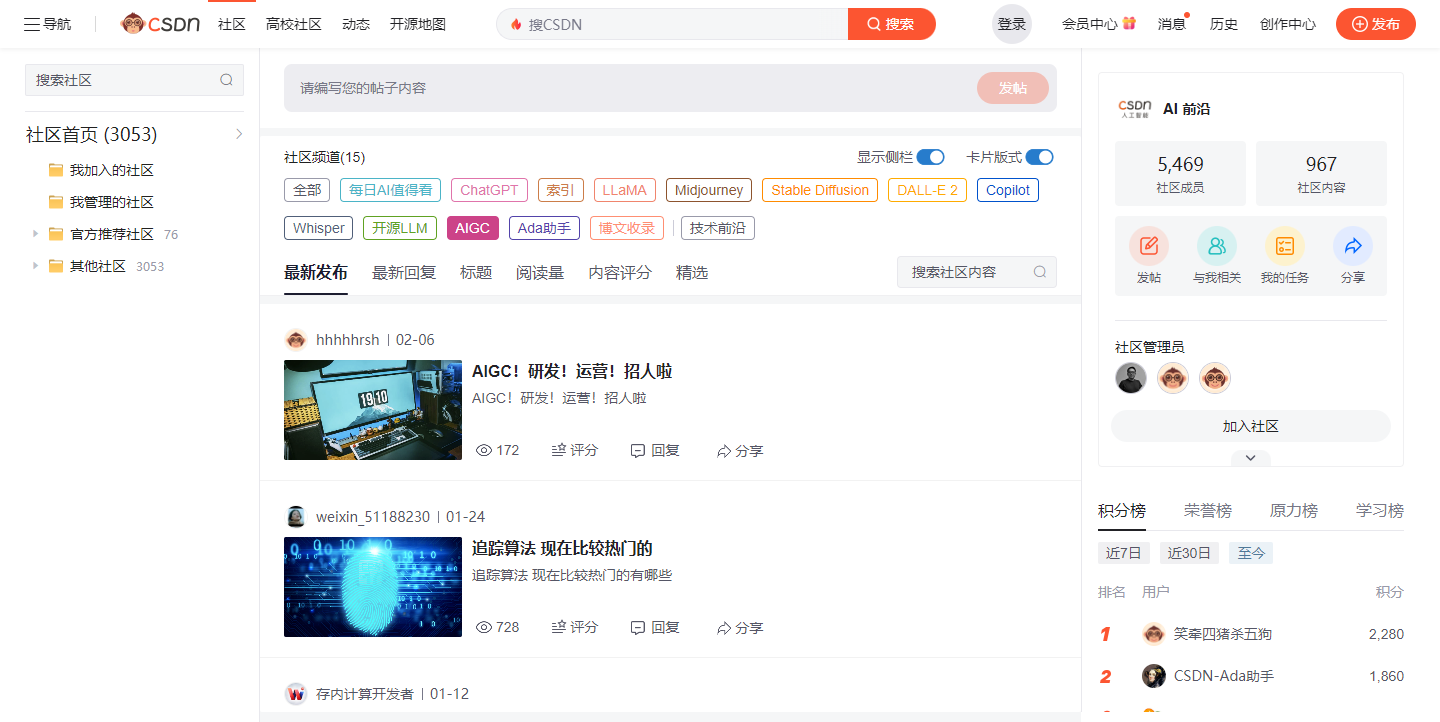Click the chevron next to 社区首页 (3053)
Screen dimensions: 1440x722
click(239, 134)
